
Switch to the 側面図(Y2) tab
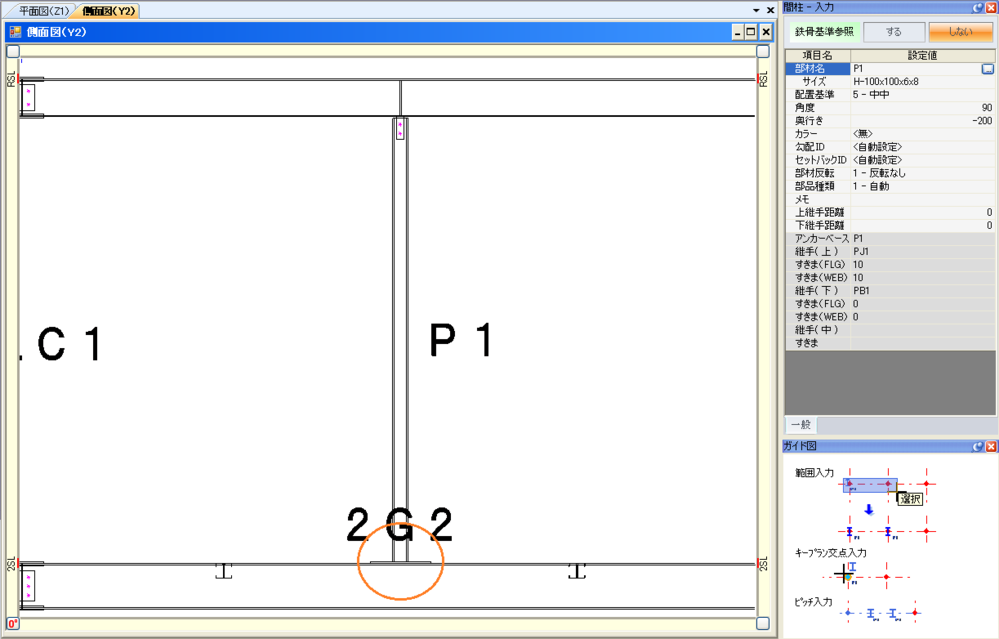[x=109, y=11]
